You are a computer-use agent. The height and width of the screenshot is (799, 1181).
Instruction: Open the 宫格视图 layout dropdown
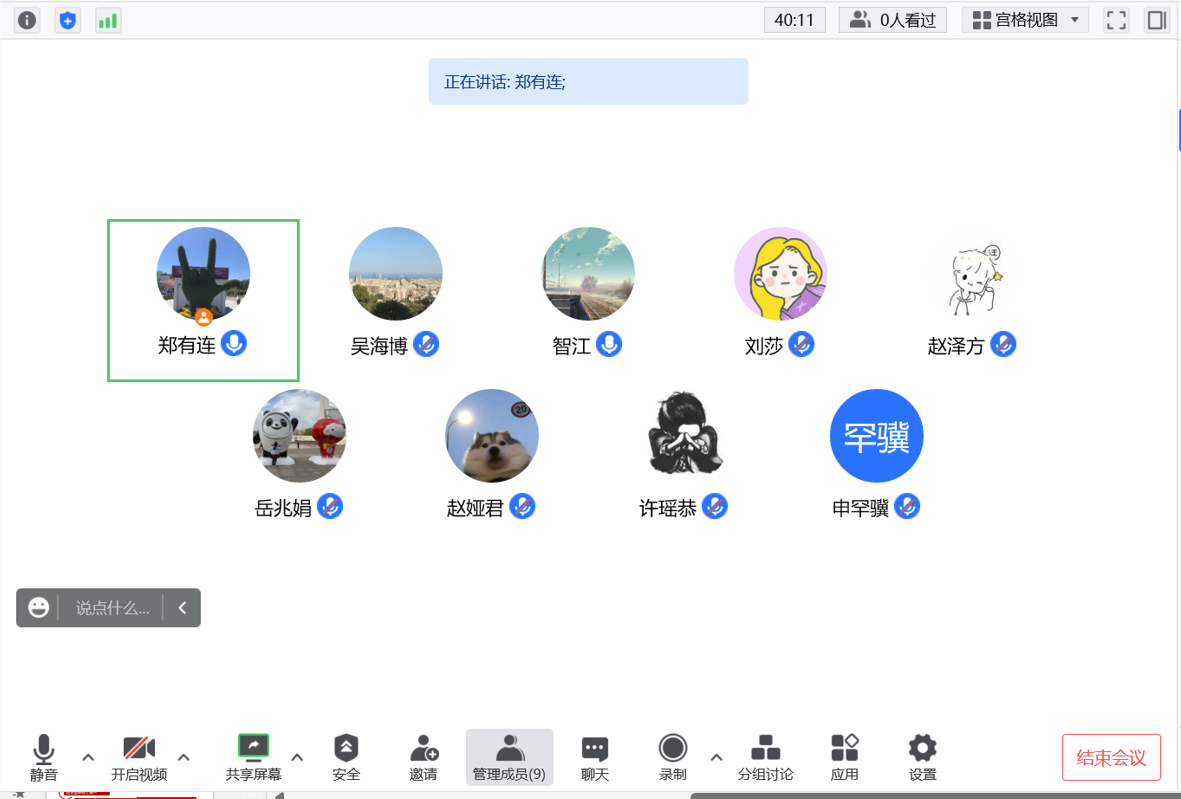click(1025, 20)
